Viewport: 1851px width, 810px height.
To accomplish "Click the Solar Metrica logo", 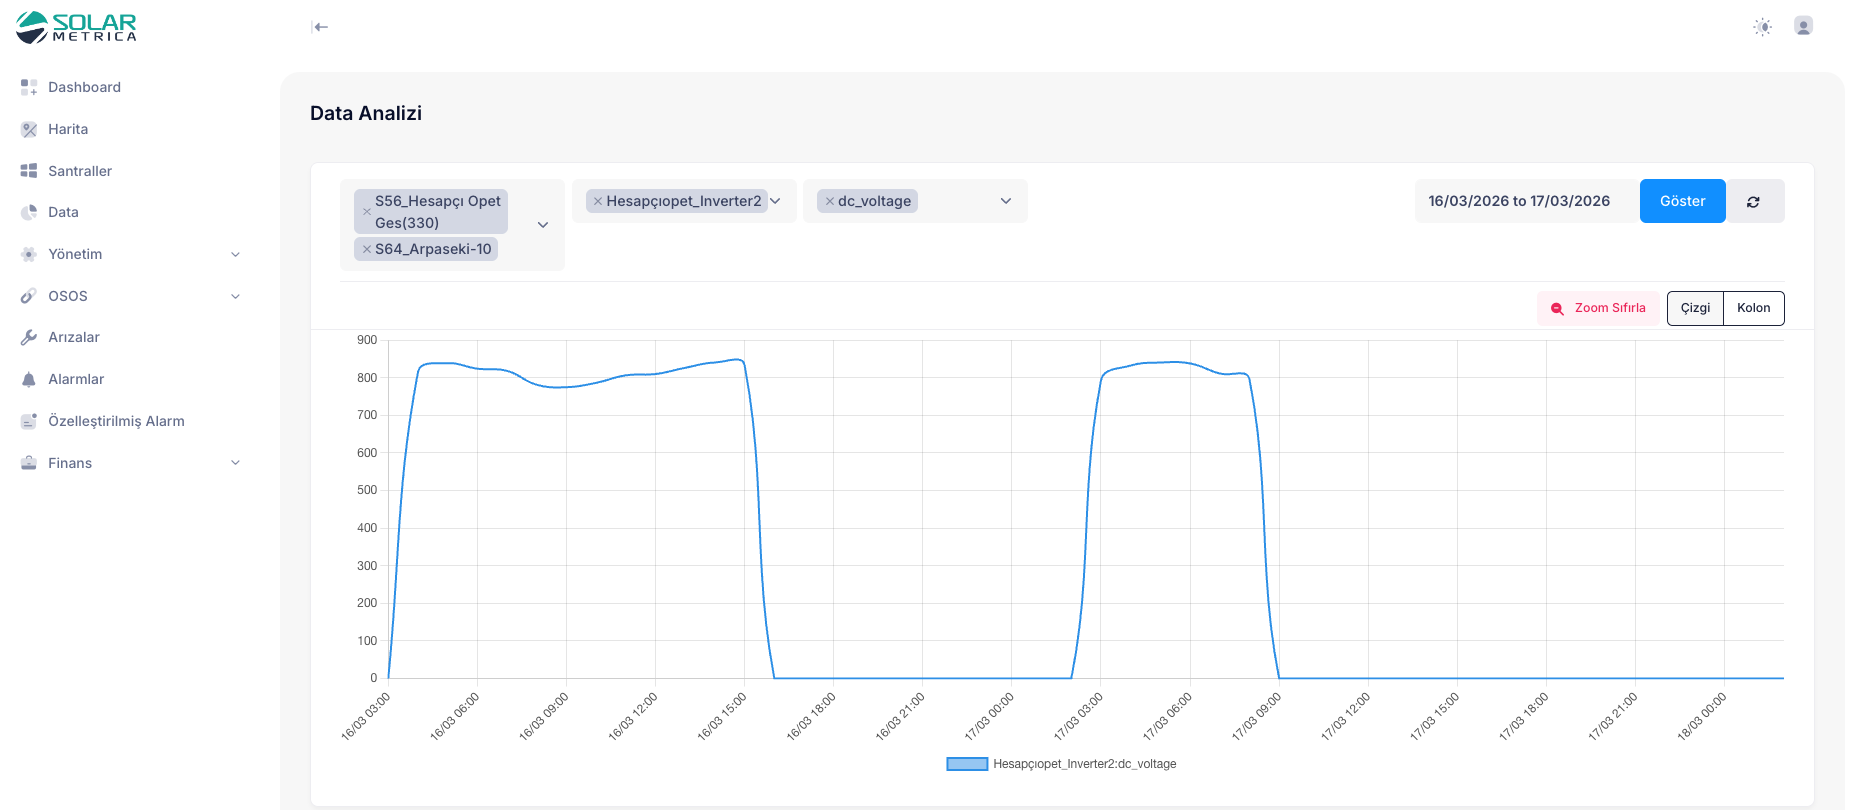I will click(76, 27).
